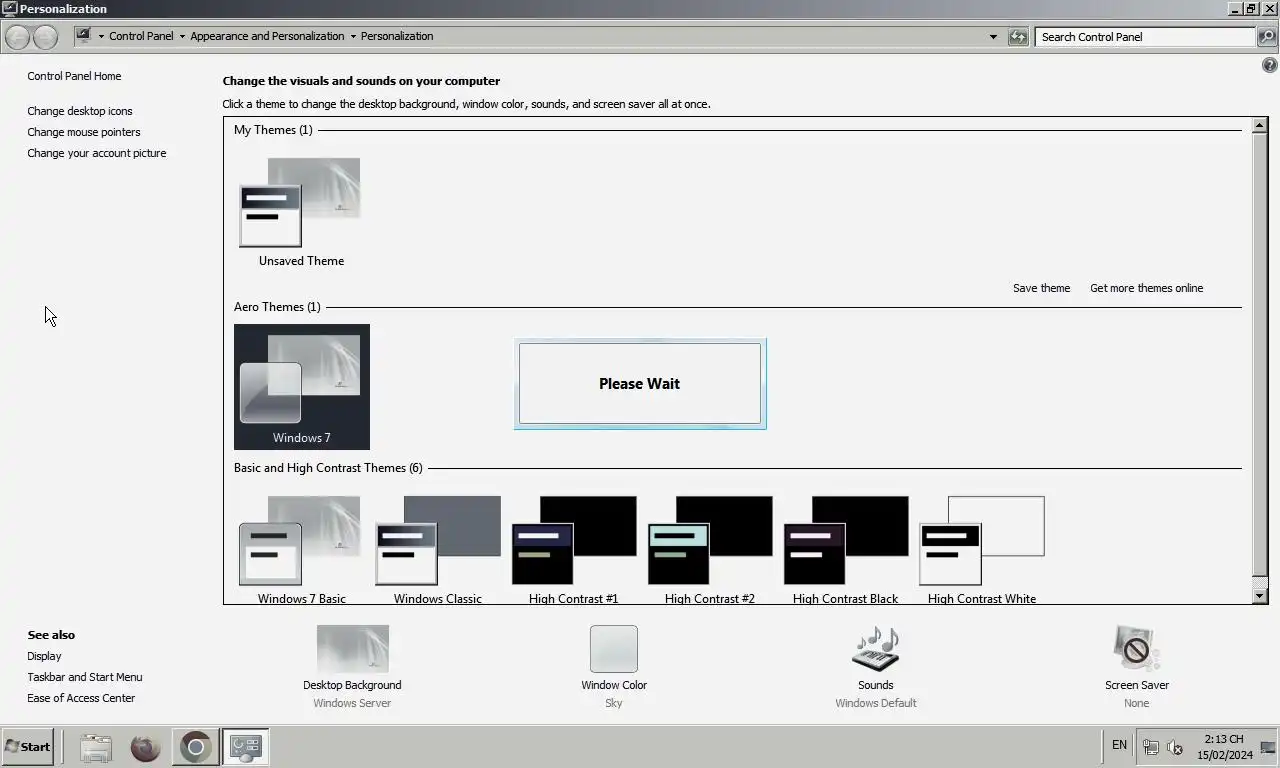Open the Window Color icon
1280x768 pixels.
[614, 650]
